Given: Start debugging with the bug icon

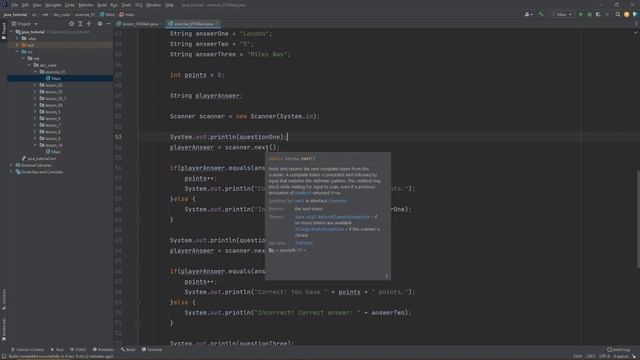Looking at the screenshot, I should [x=589, y=14].
